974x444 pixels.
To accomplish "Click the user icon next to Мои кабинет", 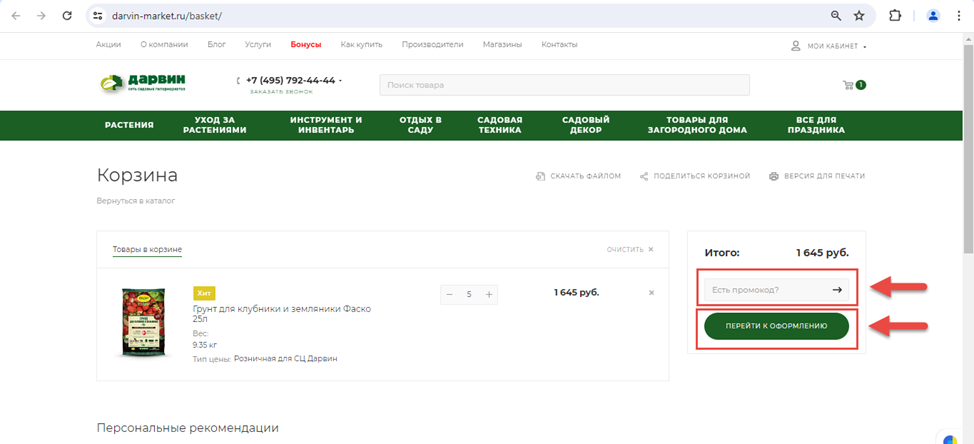I will (x=795, y=46).
